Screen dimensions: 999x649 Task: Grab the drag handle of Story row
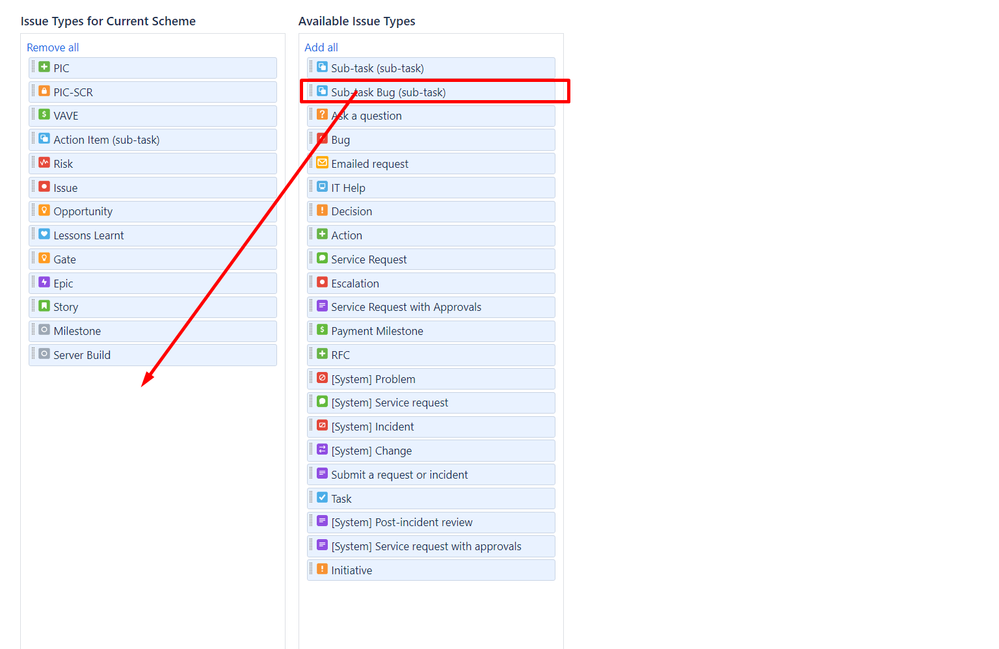(x=33, y=306)
